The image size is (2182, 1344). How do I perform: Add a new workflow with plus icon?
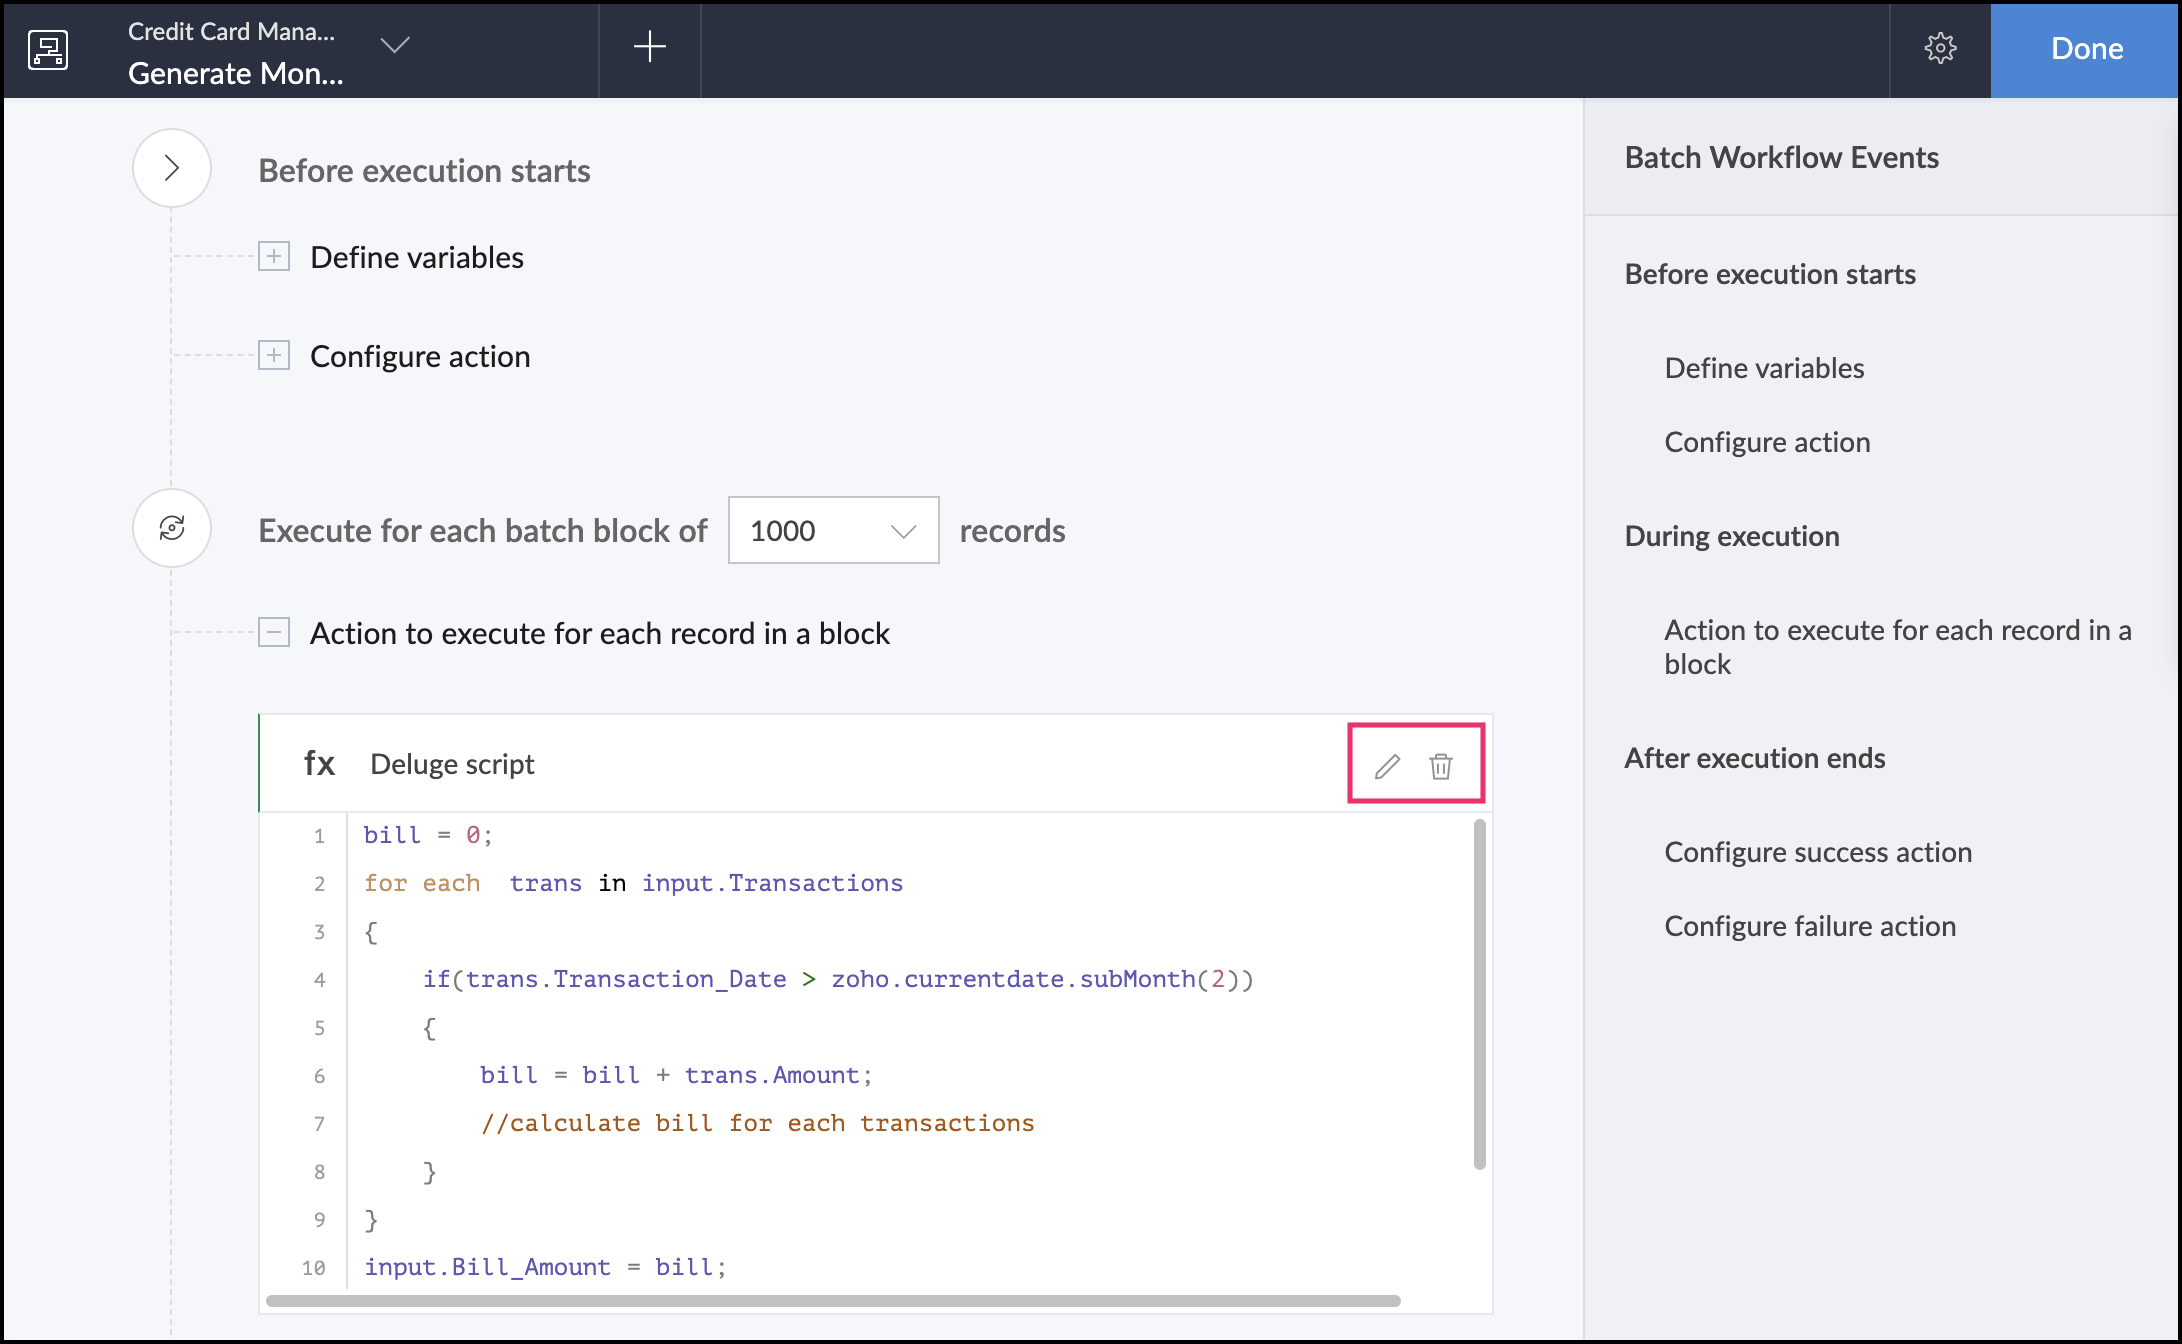(x=650, y=46)
